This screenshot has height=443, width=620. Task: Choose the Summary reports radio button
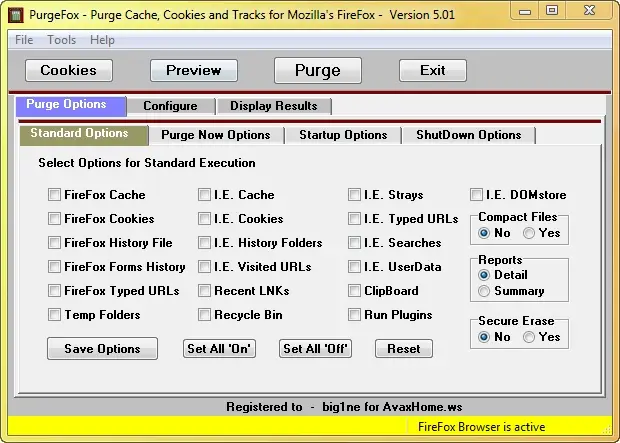point(484,291)
